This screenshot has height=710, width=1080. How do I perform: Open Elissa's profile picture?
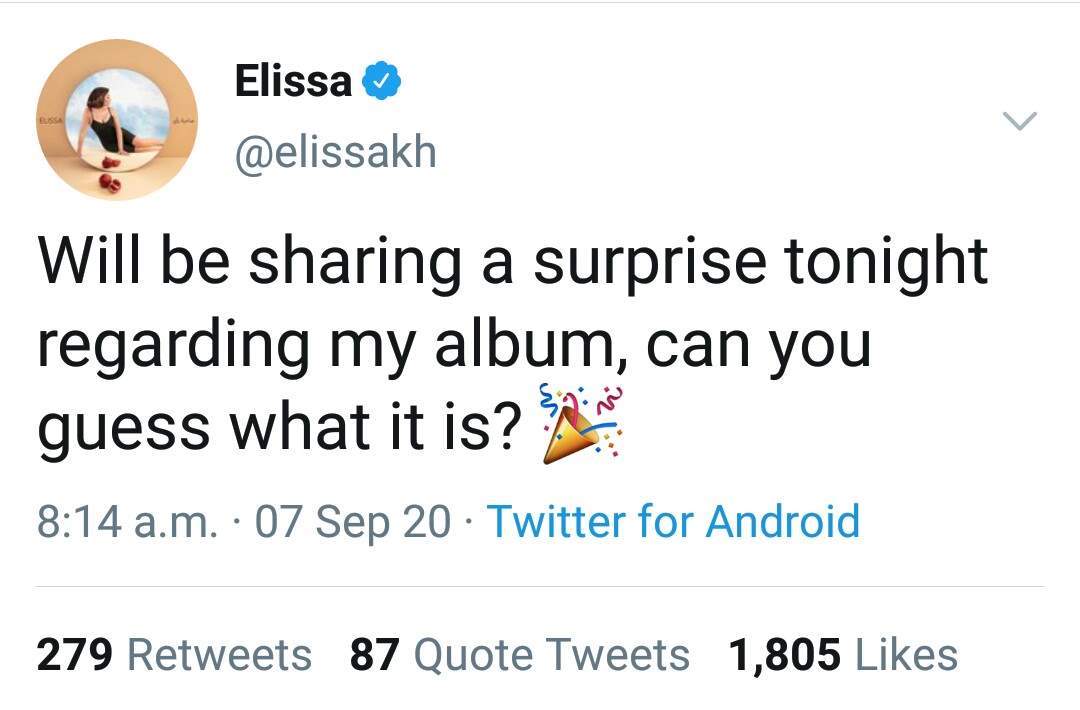117,120
